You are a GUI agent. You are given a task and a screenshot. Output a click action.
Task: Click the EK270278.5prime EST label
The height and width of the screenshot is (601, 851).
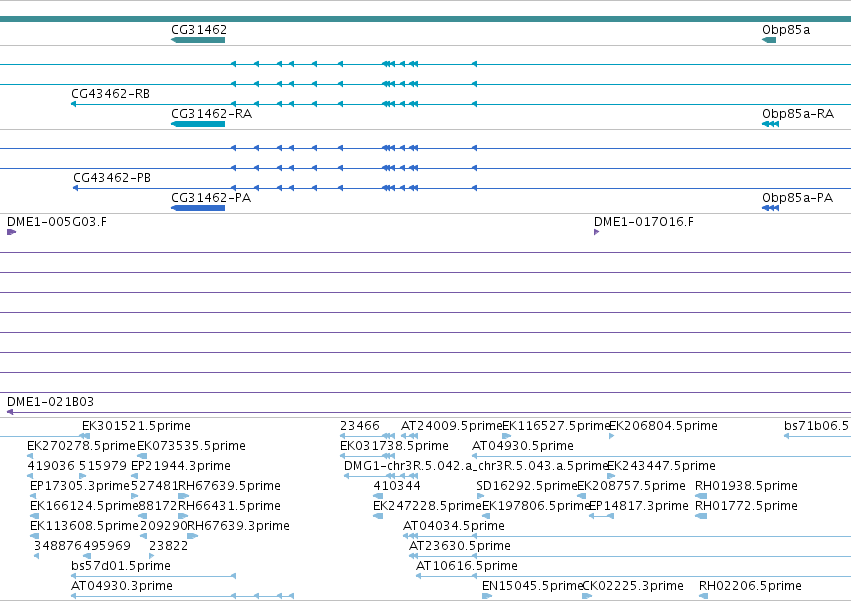(x=81, y=446)
